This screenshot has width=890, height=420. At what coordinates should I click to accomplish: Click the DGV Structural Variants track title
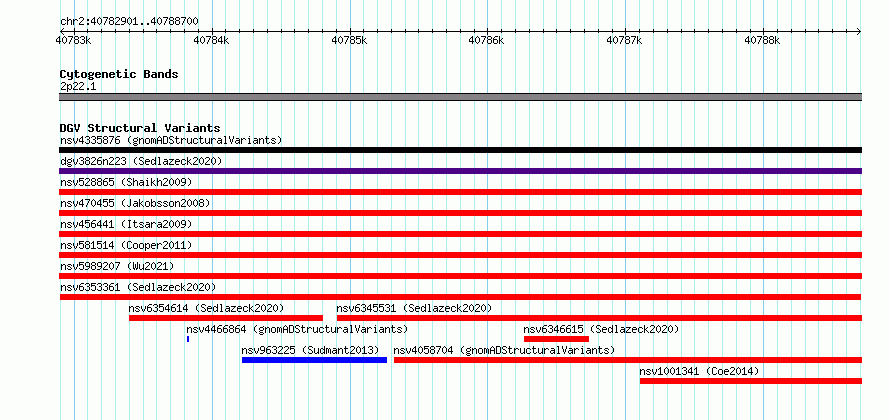point(140,128)
